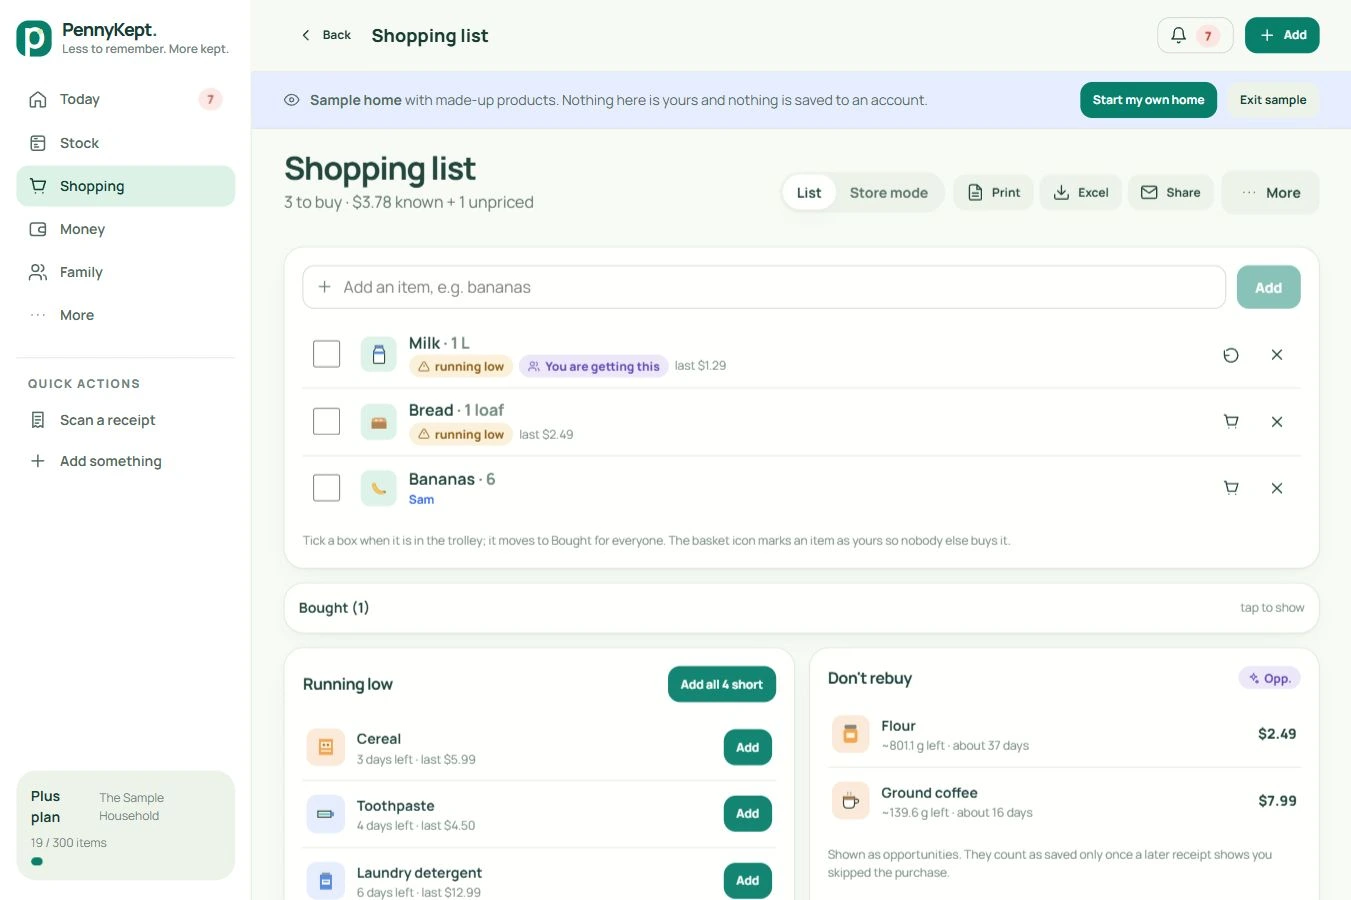1351x900 pixels.
Task: Open the Money section
Action: [x=125, y=229]
